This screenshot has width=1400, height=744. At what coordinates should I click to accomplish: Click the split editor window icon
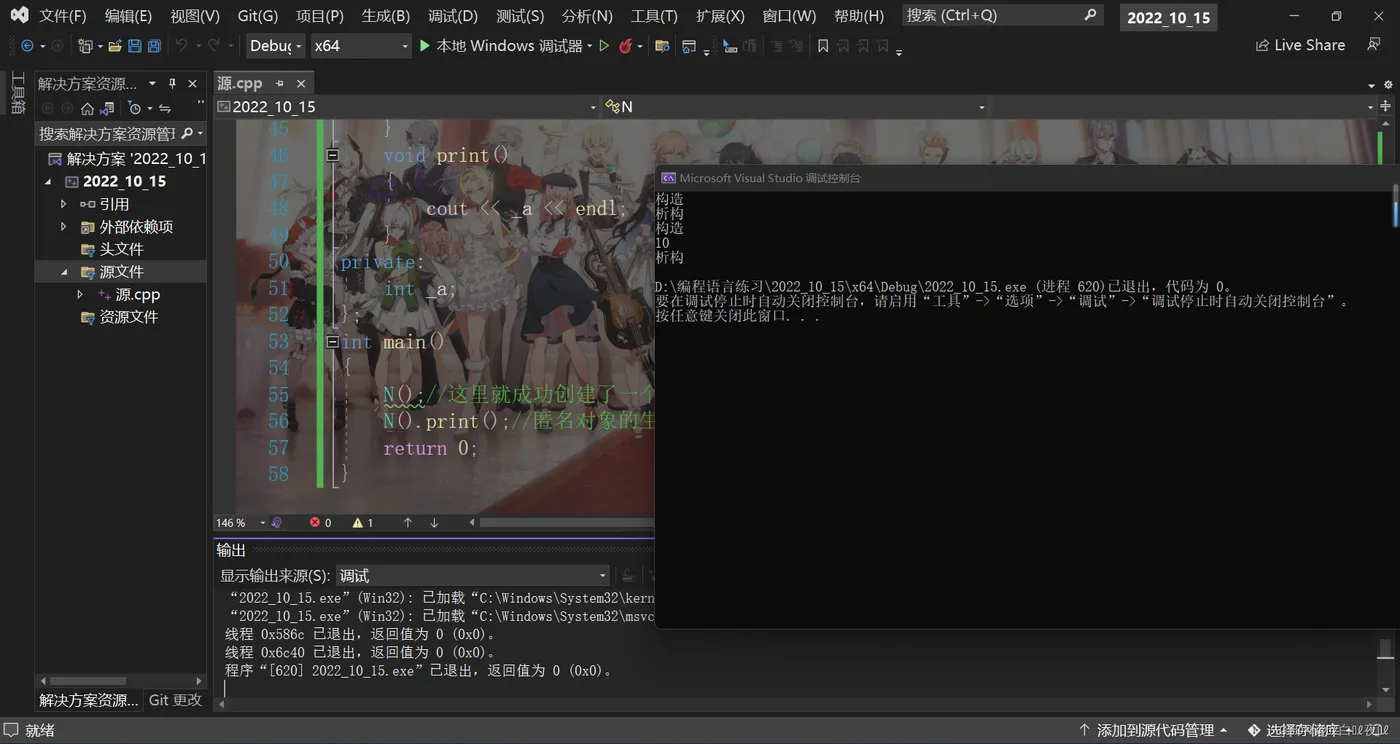pyautogui.click(x=1386, y=107)
